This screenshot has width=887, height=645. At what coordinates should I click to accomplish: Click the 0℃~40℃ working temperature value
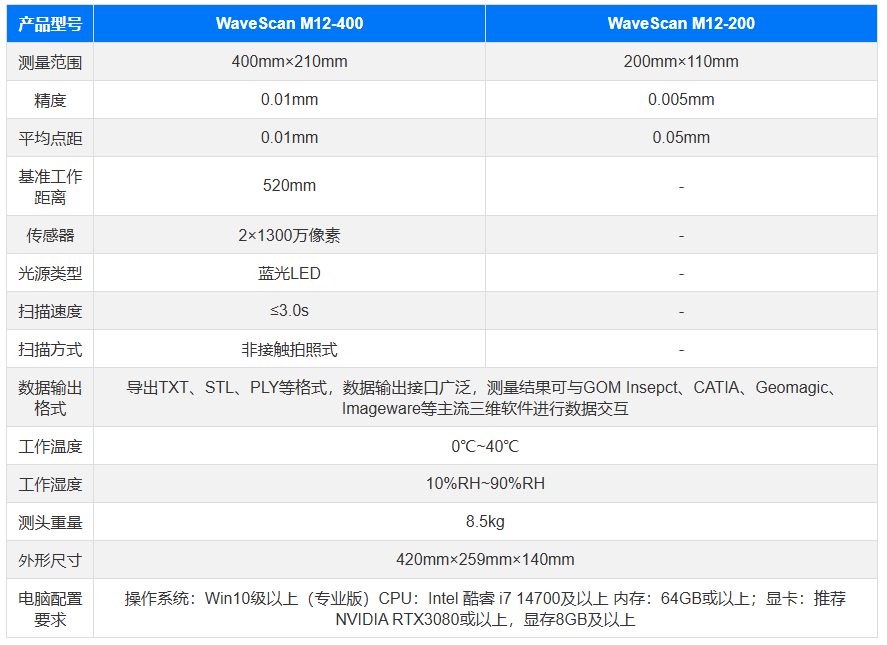coord(485,446)
